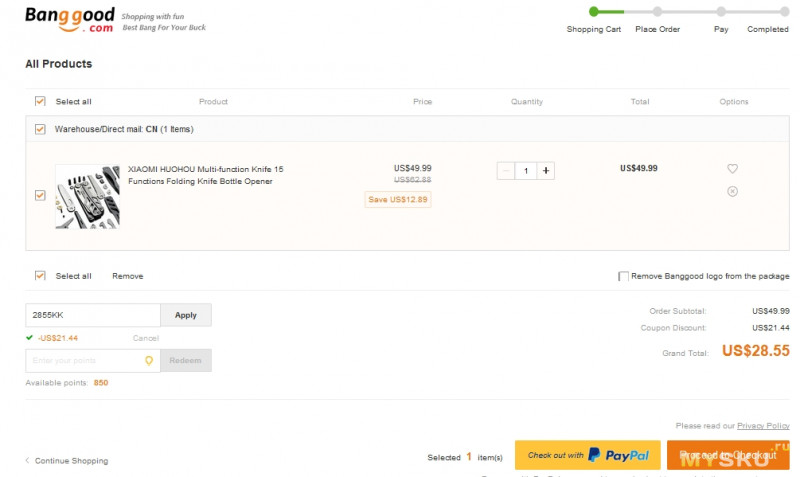Click the Completed step label
The image size is (800, 477).
click(768, 29)
